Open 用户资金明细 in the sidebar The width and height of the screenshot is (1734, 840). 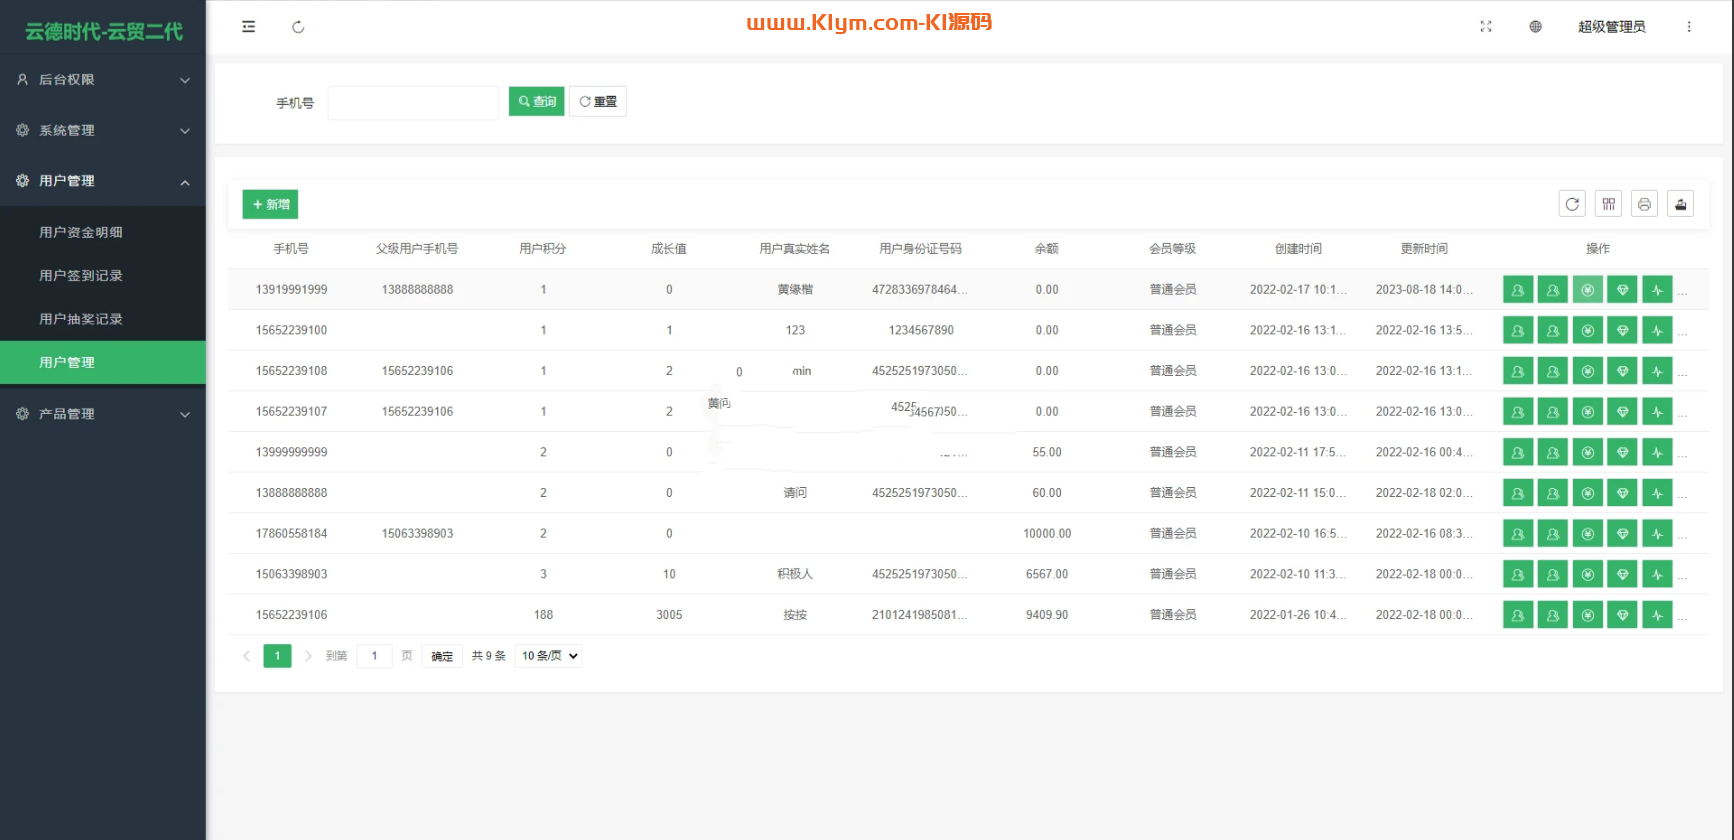coord(103,232)
